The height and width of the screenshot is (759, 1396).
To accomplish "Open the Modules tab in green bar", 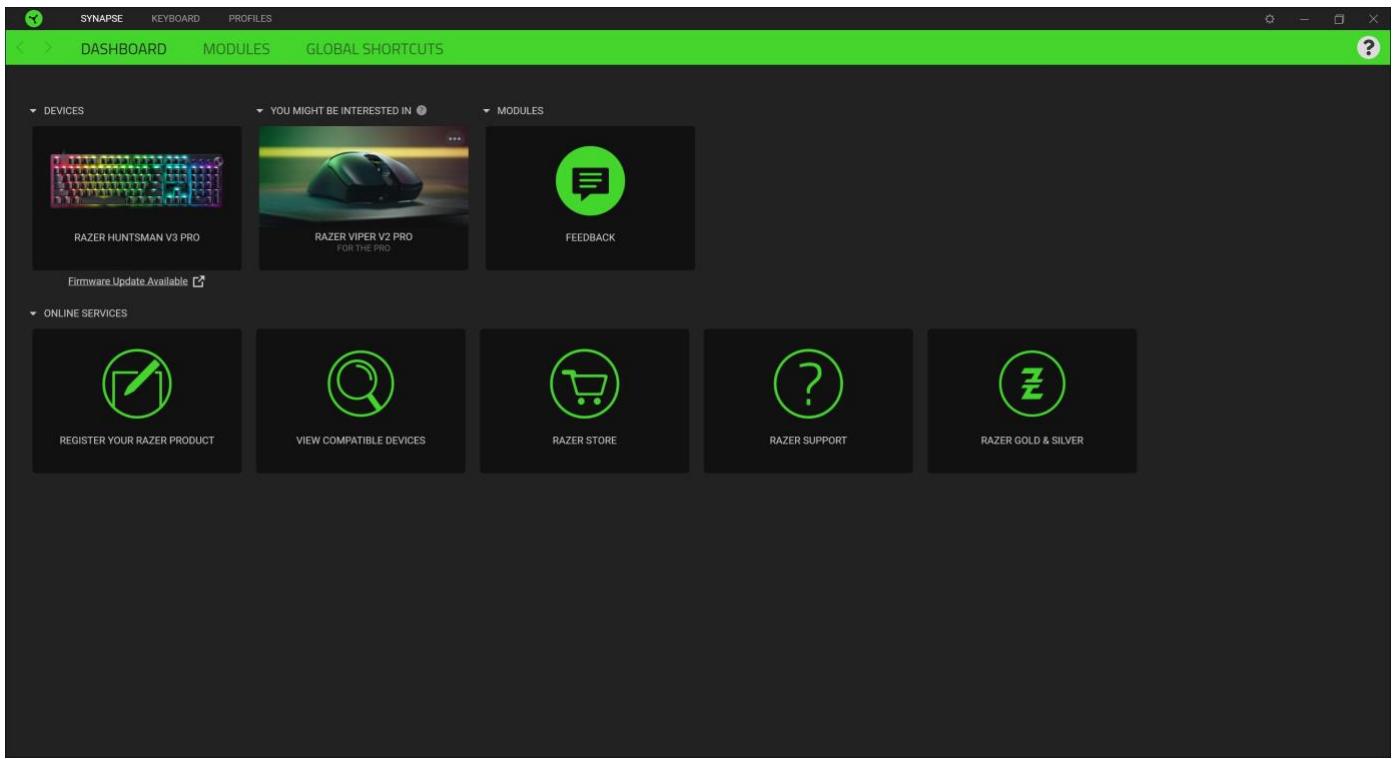I will coord(236,49).
